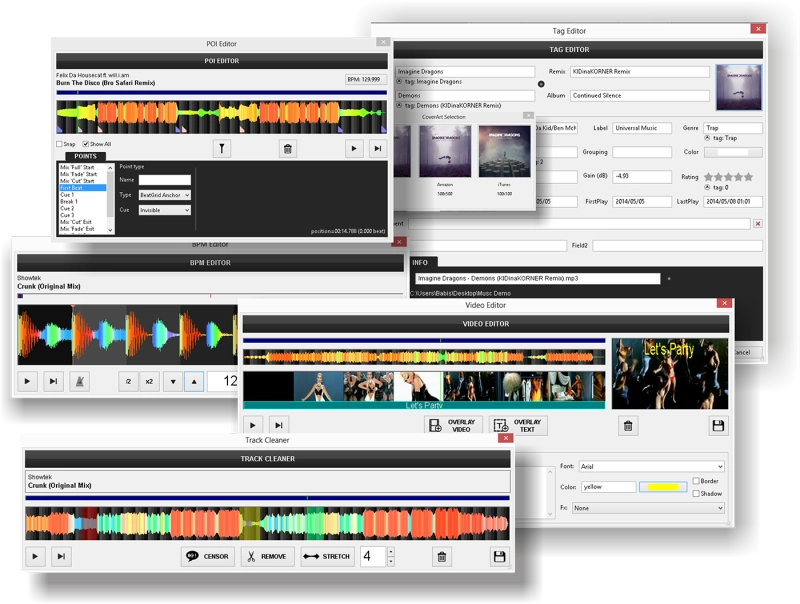Click the Label field 'Universal Music'
The image size is (800, 604).
coord(642,128)
